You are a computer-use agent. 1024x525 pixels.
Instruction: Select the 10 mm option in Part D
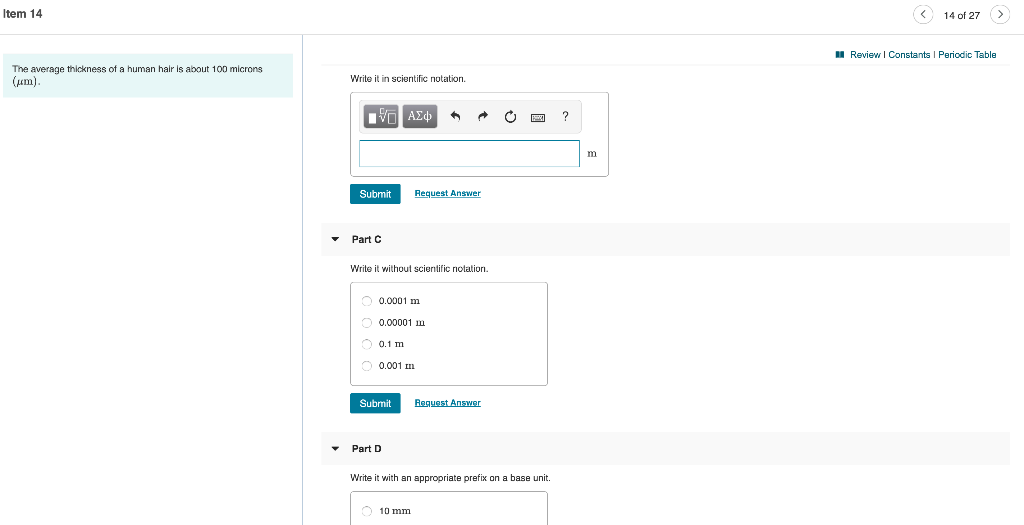click(x=367, y=511)
